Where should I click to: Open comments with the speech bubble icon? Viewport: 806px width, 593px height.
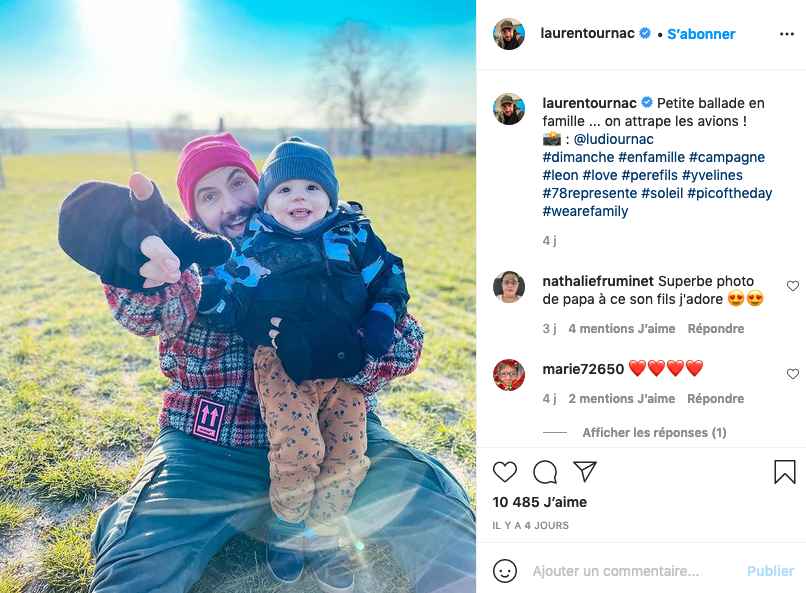(545, 472)
